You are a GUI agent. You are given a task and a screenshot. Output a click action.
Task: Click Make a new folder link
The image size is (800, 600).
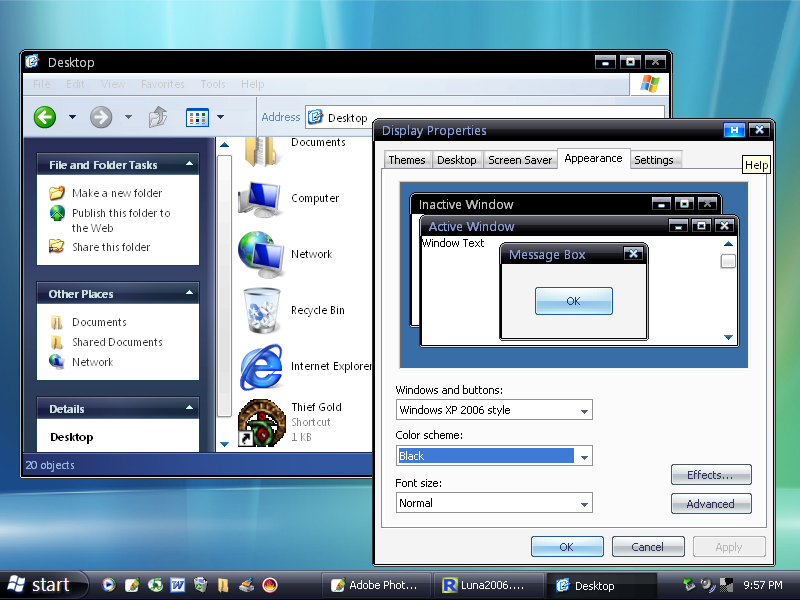(x=116, y=193)
